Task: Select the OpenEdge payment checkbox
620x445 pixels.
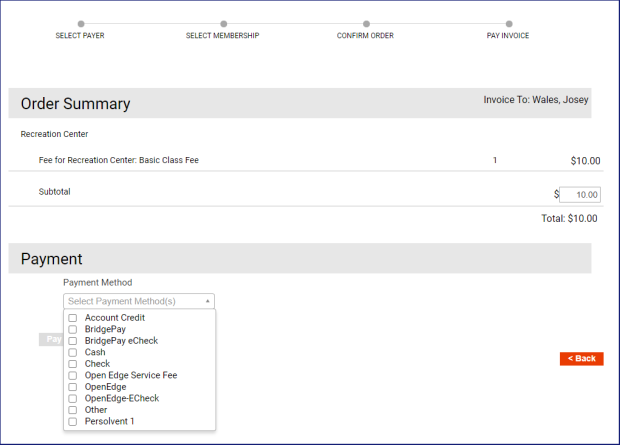Action: [x=73, y=387]
